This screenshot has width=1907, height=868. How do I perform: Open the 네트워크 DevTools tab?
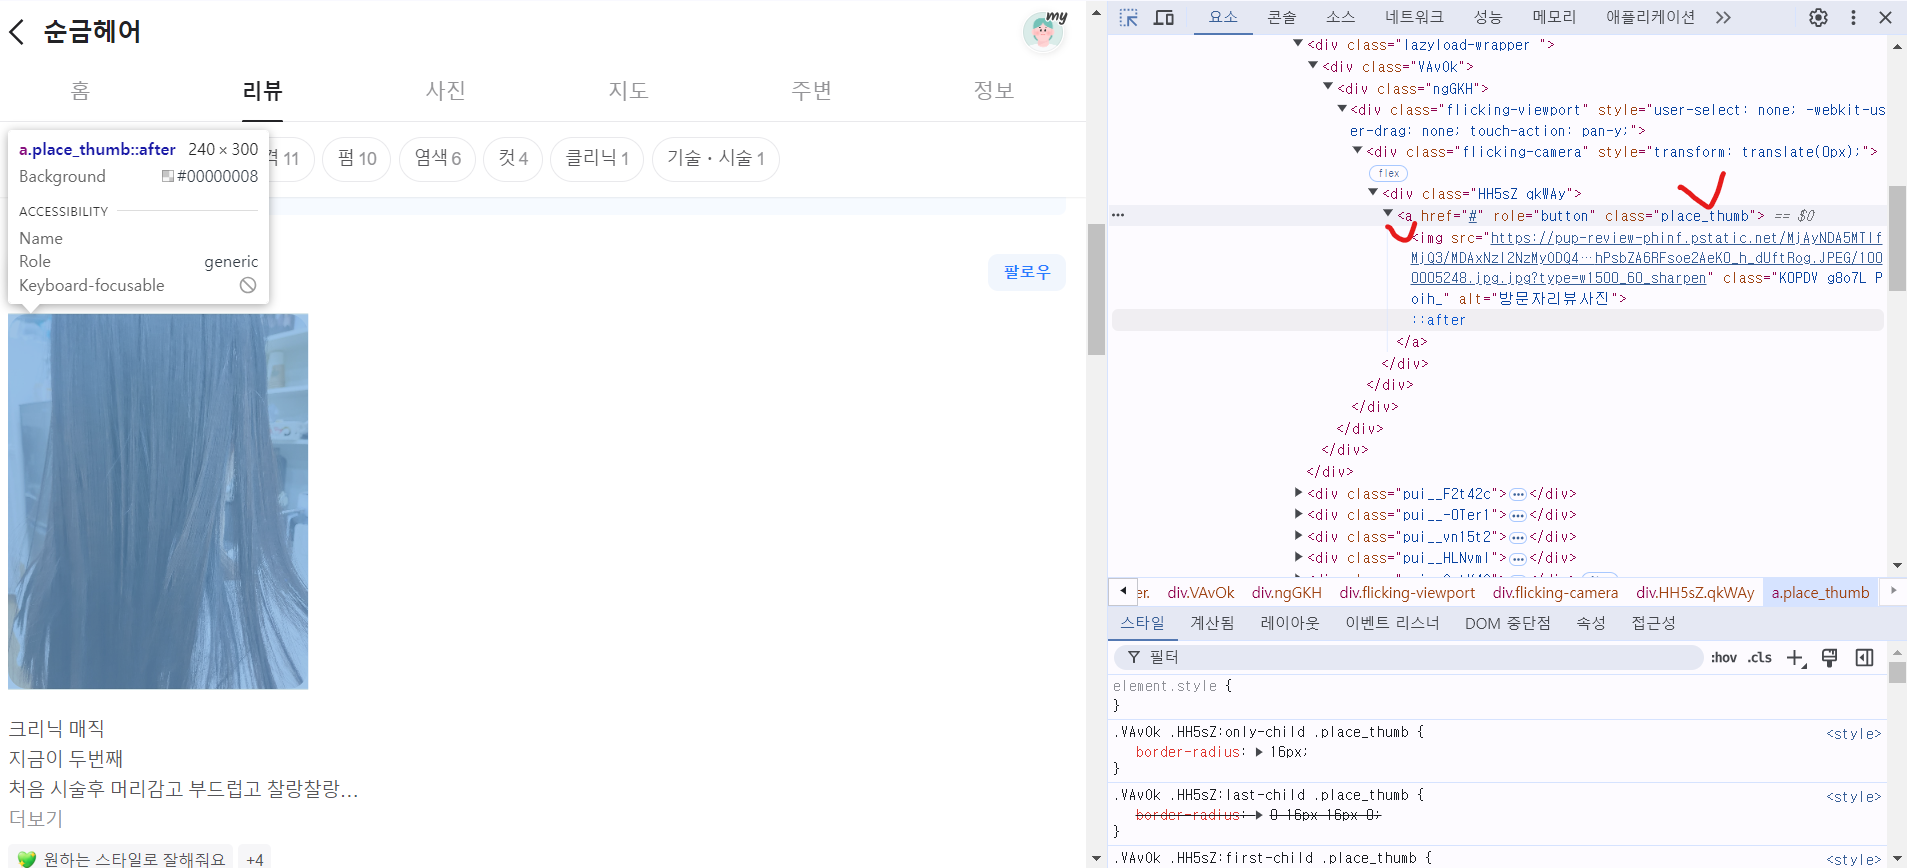click(x=1414, y=17)
